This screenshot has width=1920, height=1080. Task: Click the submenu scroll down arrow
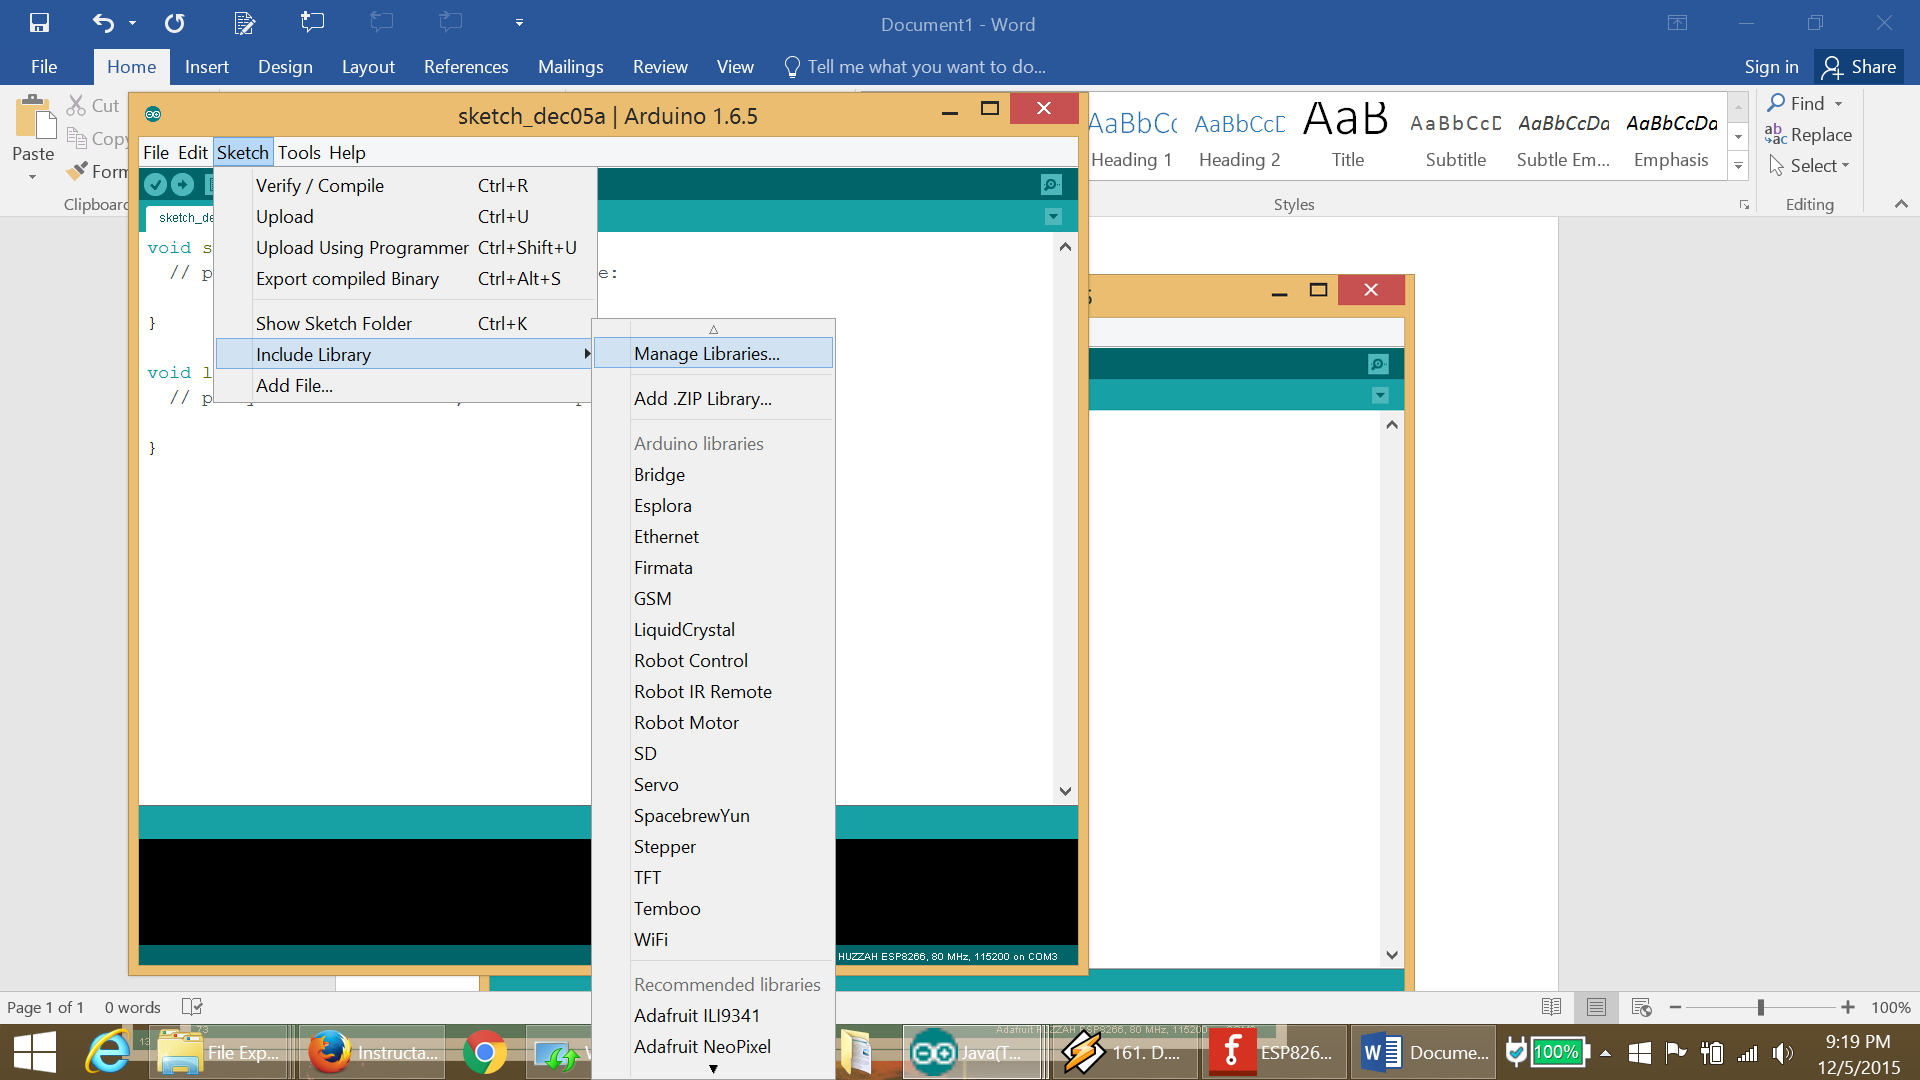713,1069
